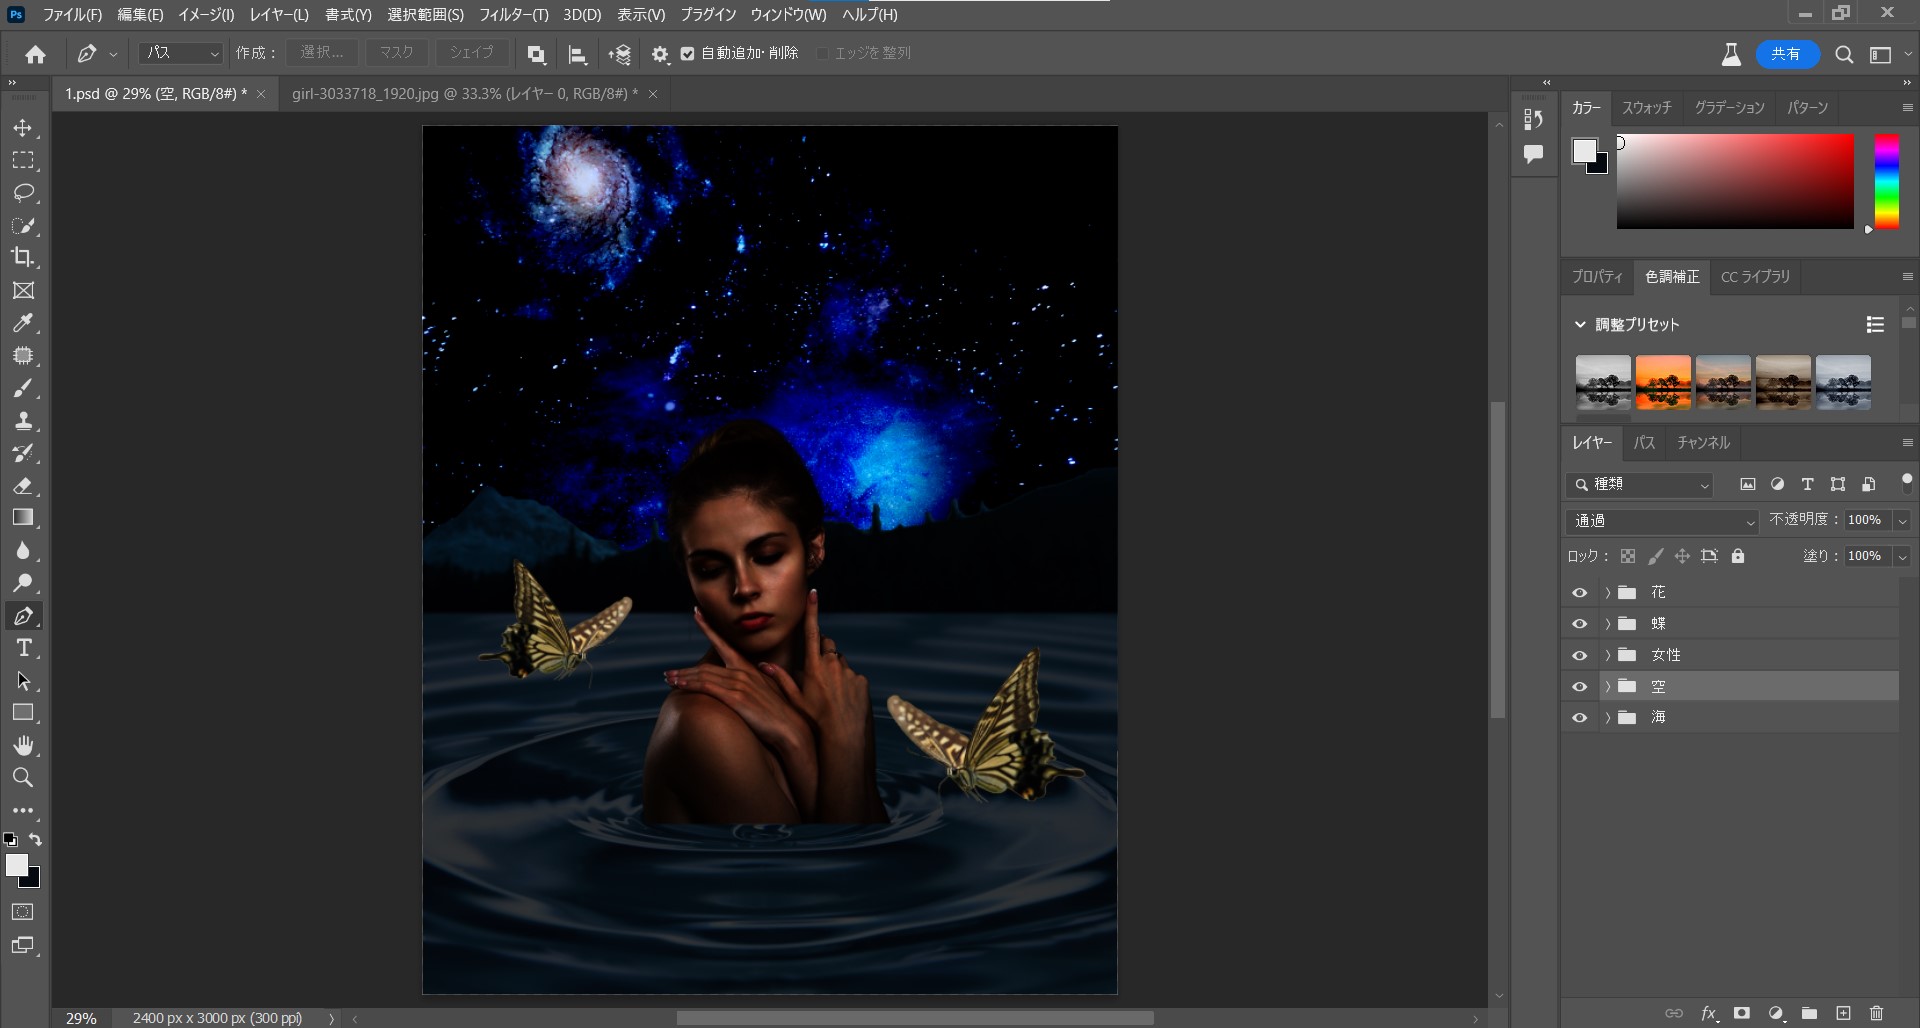Open the opacity dropdown arrow
Screen dimensions: 1920x1028
pos(1902,521)
